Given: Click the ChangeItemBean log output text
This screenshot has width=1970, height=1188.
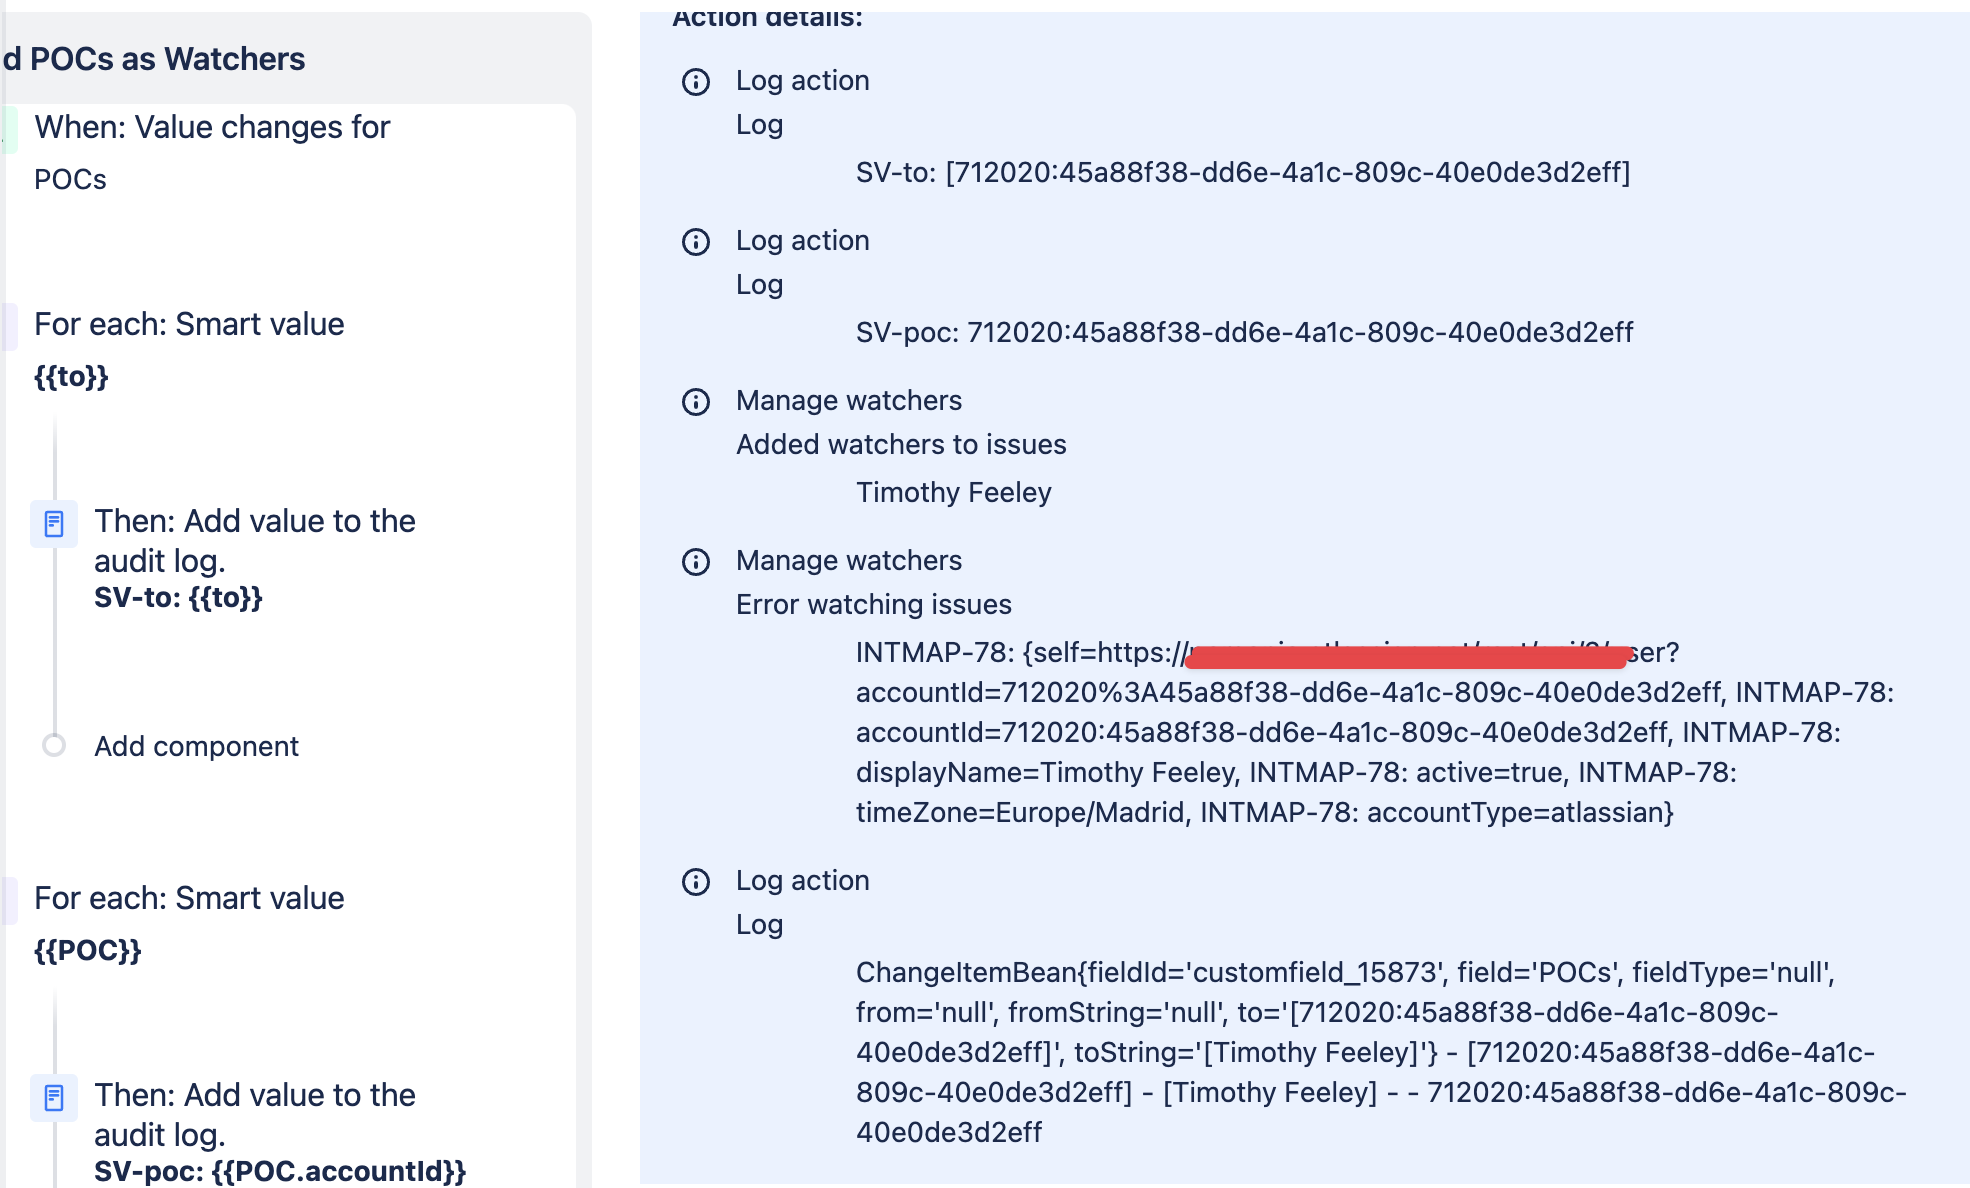Looking at the screenshot, I should pos(1382,1052).
